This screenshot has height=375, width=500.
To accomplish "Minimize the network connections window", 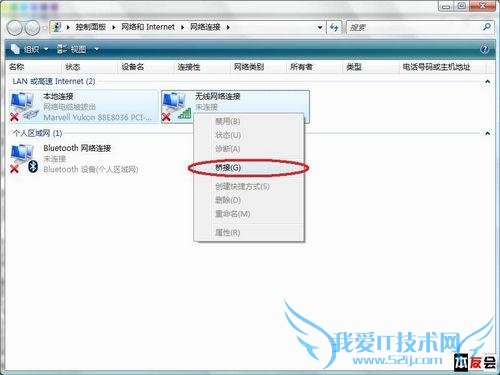I will [446, 6].
